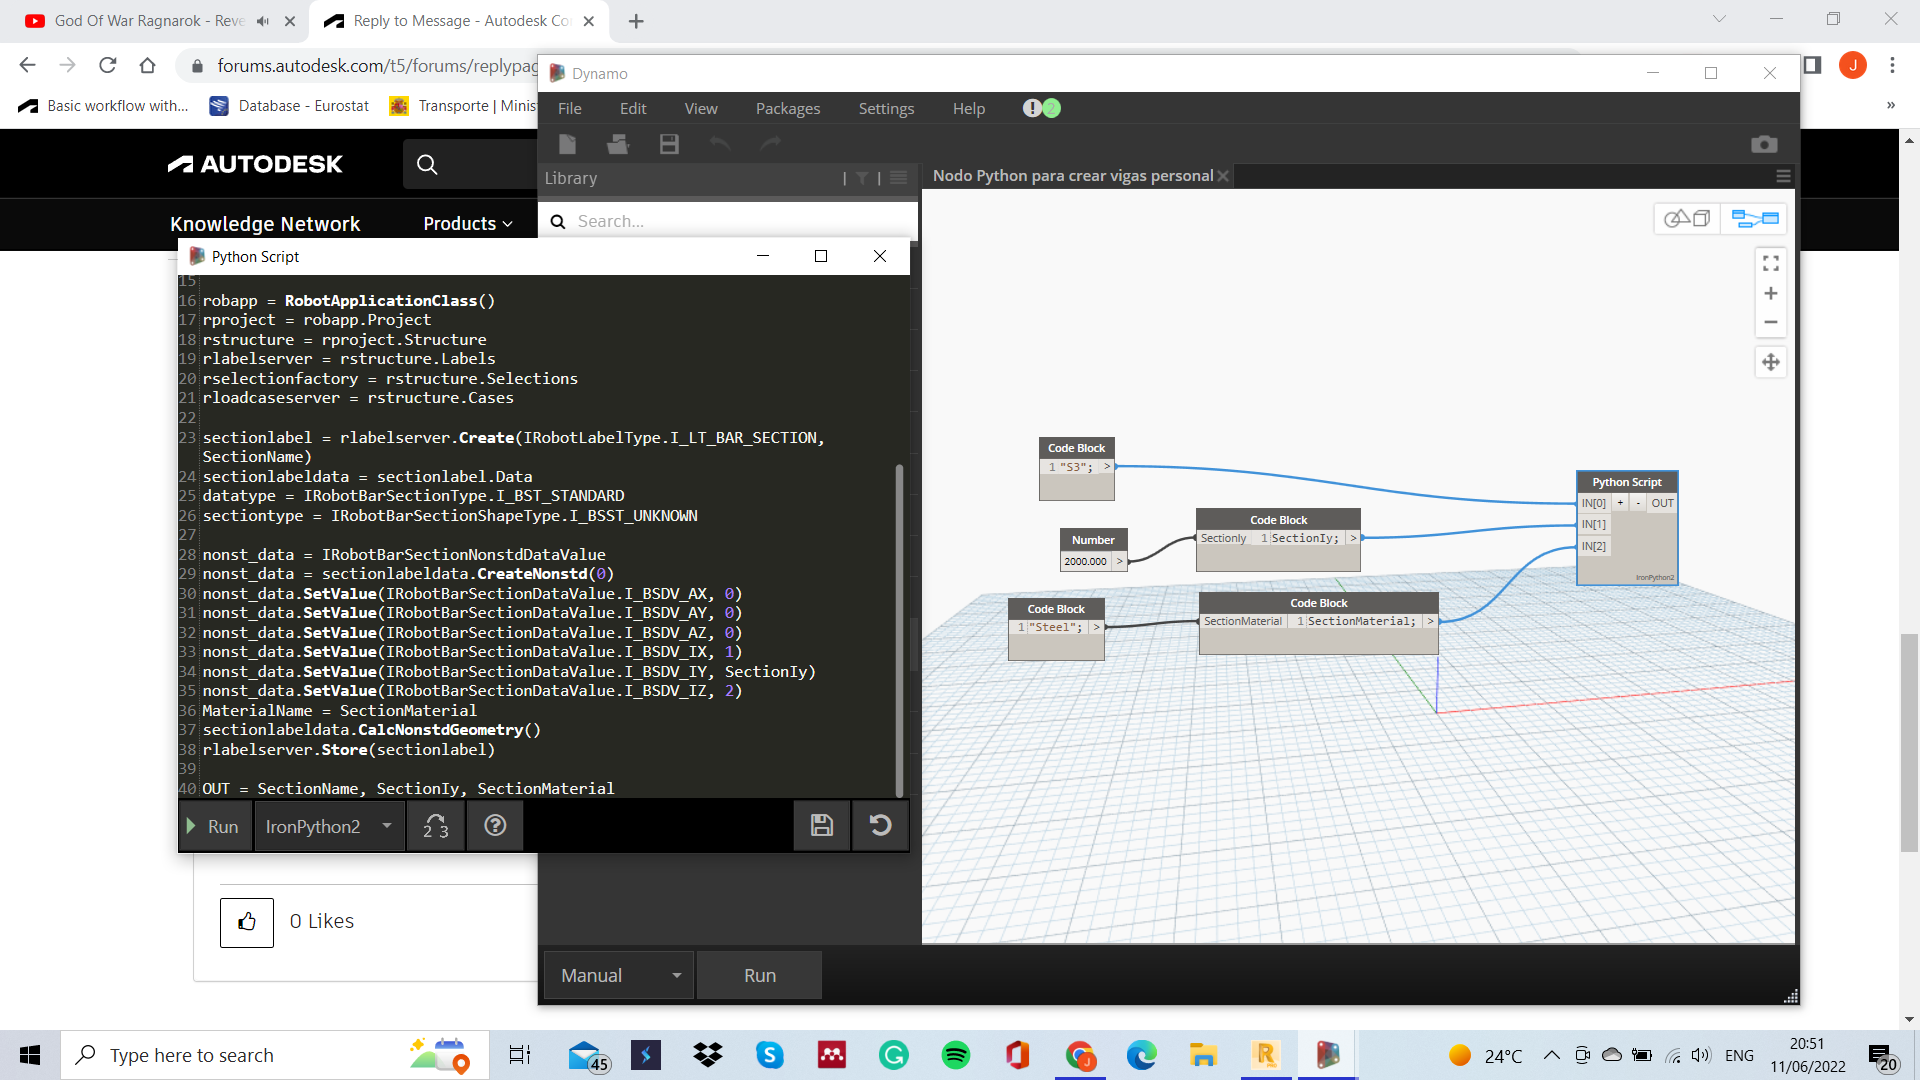Run the Dynamo graph
Viewport: 1920px width, 1080px height.
pyautogui.click(x=758, y=974)
